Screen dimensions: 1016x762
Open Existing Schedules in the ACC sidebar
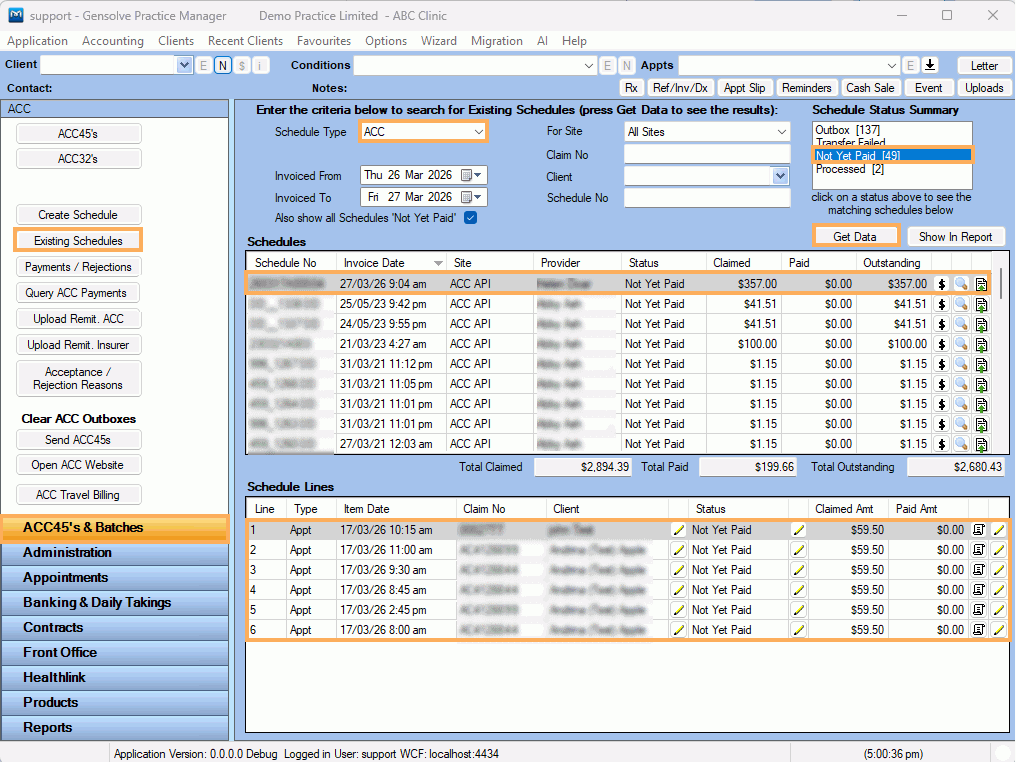[x=78, y=240]
